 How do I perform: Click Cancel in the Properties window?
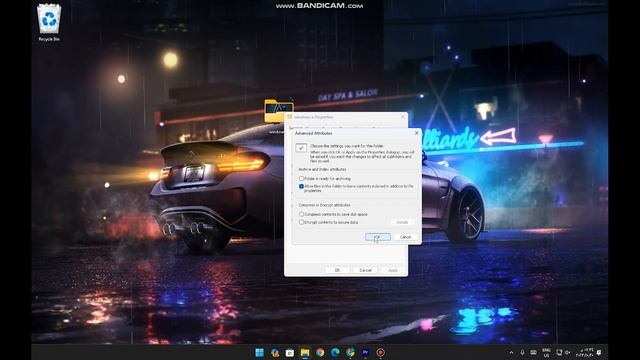pyautogui.click(x=365, y=270)
